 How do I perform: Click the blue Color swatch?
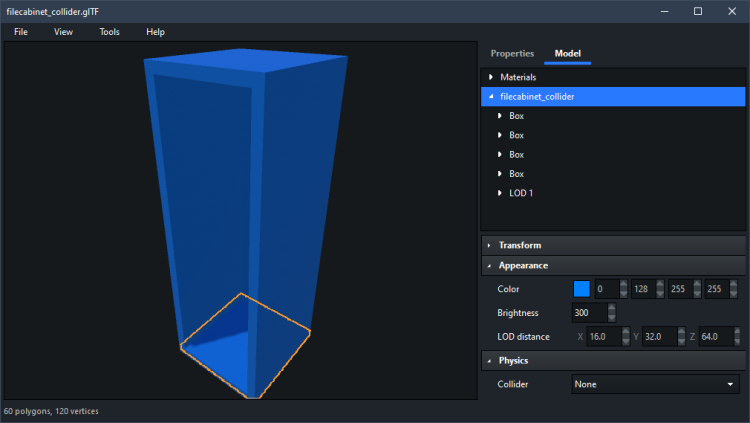[581, 289]
